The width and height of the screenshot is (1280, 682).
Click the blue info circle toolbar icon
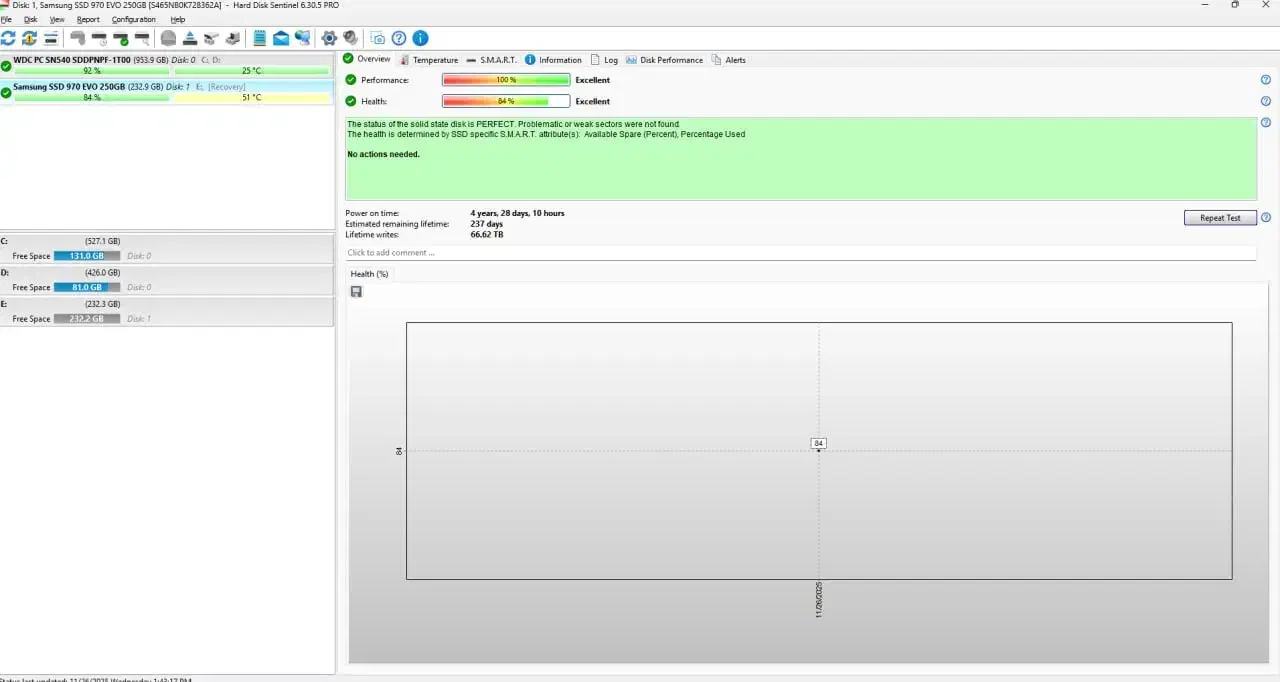pos(420,38)
